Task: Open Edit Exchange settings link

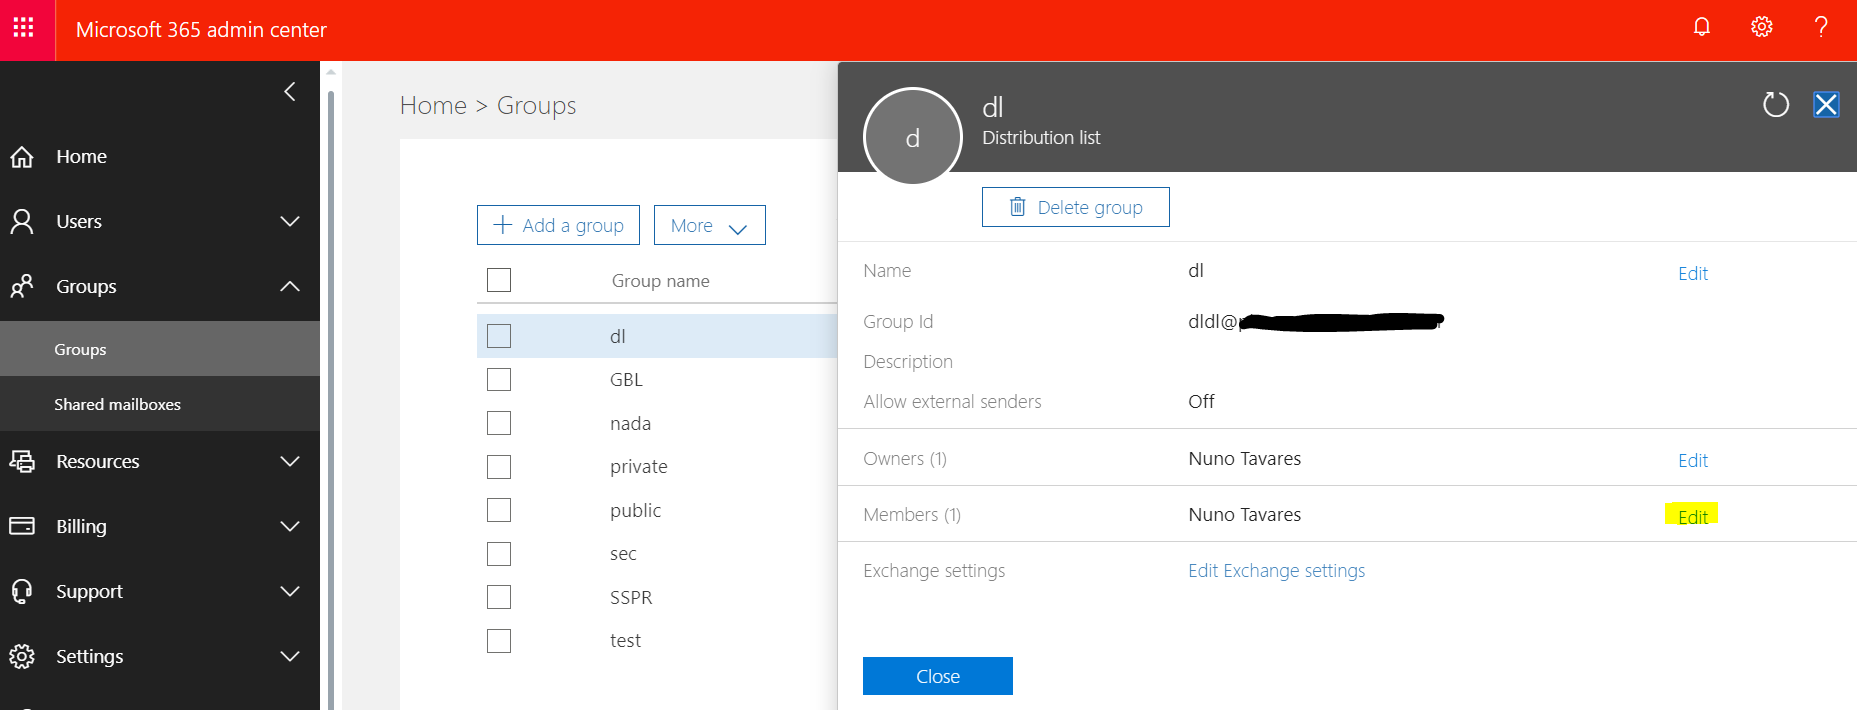Action: [x=1276, y=570]
